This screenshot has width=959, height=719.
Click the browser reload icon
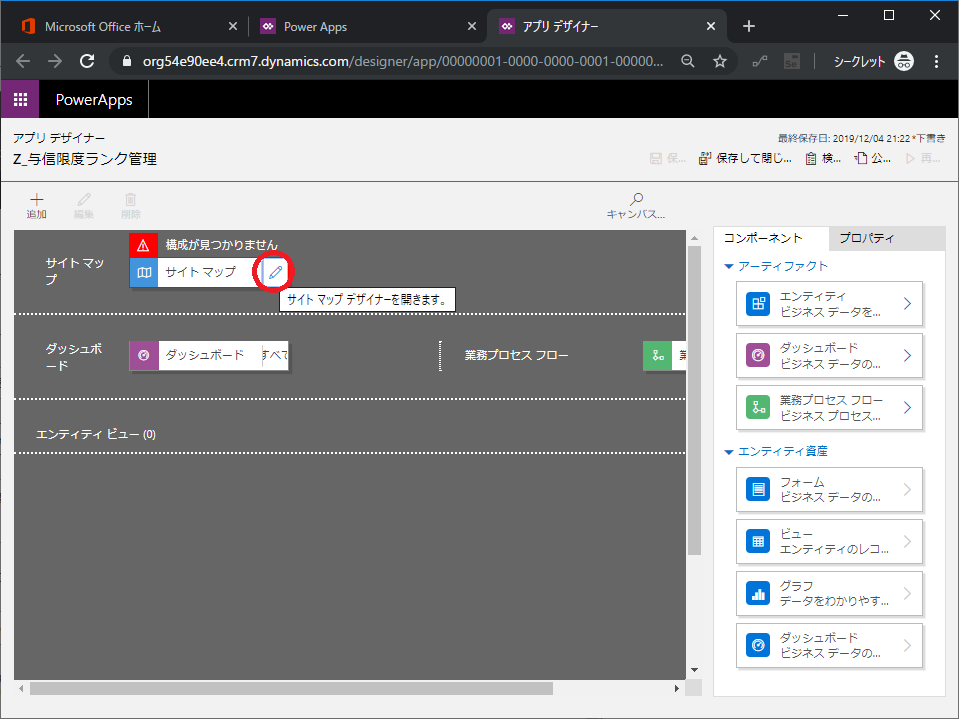pyautogui.click(x=87, y=61)
